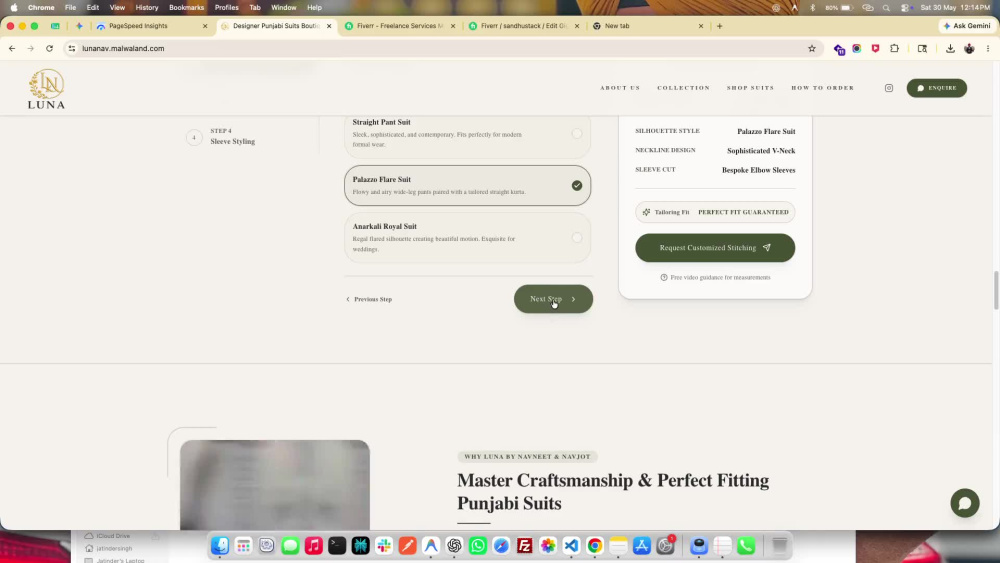Open ABOUT US nav link
The height and width of the screenshot is (563, 1000).
[620, 88]
